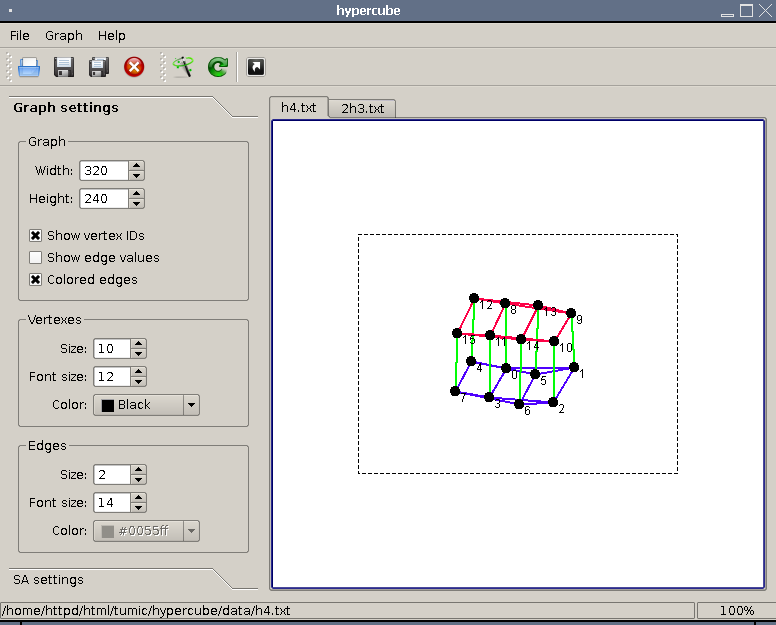Decrease edge Size spinner down arrow
This screenshot has height=625, width=776.
[139, 480]
